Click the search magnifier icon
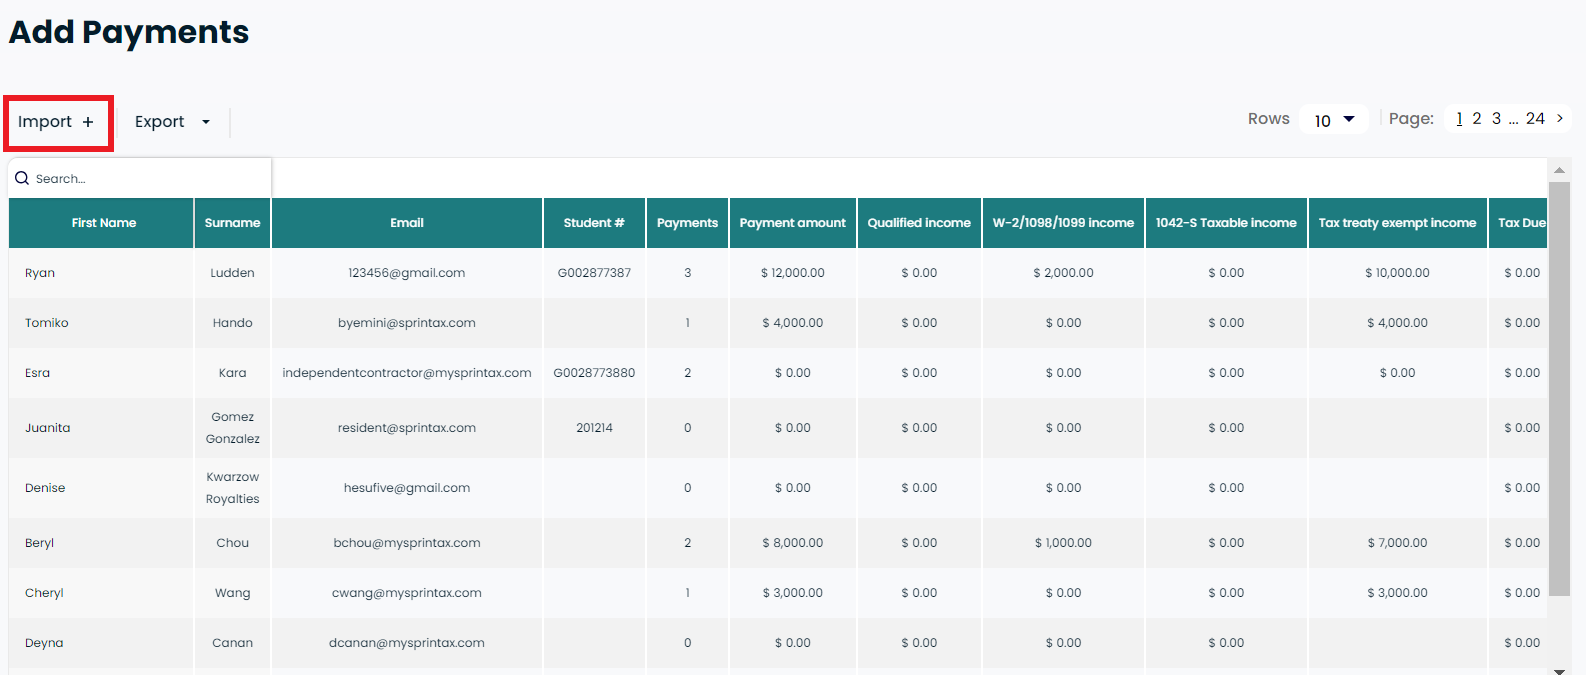The height and width of the screenshot is (675, 1586). 22,178
